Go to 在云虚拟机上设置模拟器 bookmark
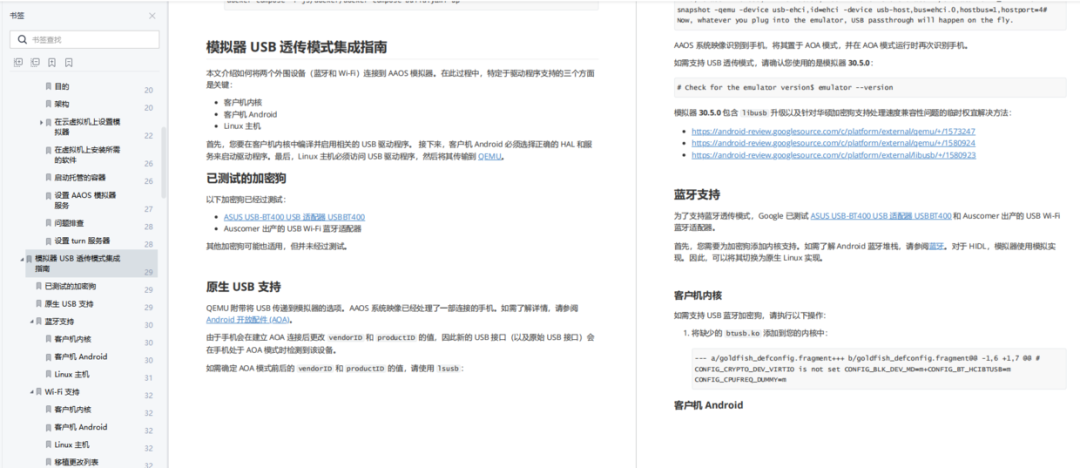The height and width of the screenshot is (468, 1080). 87,127
